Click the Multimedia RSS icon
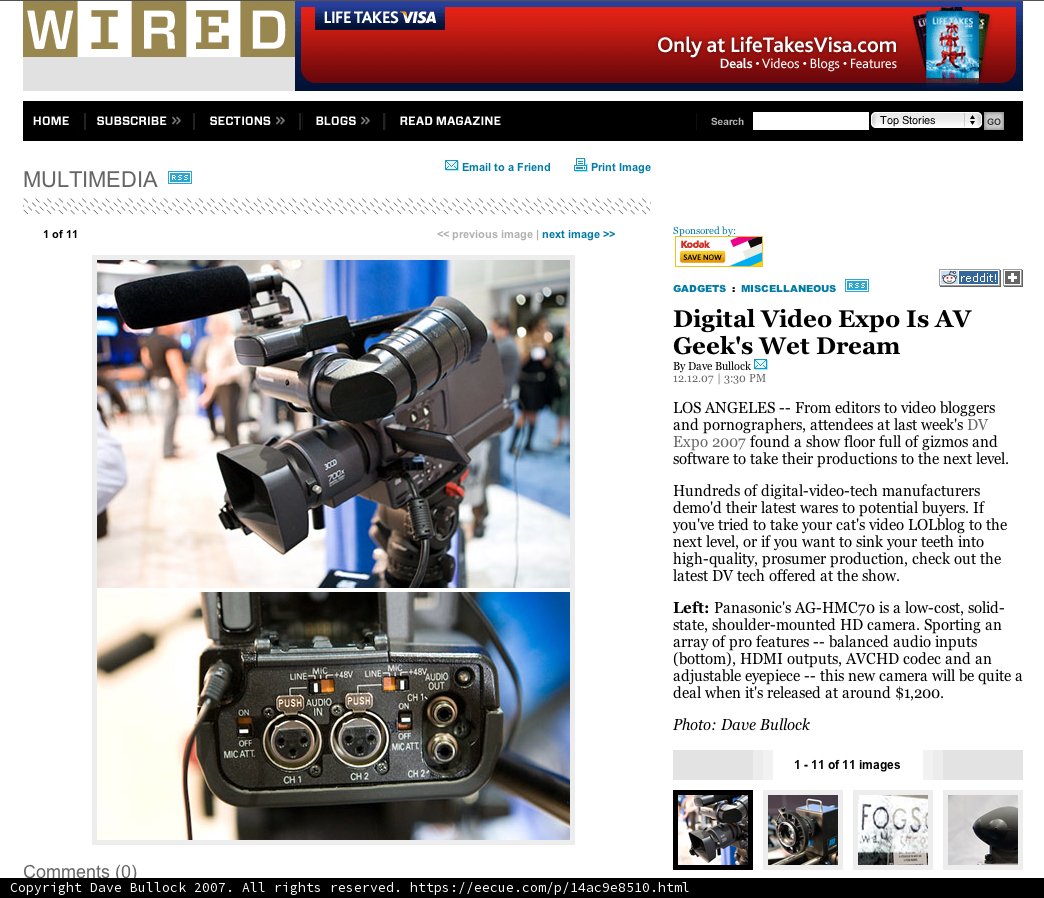The height and width of the screenshot is (898, 1044). 180,177
